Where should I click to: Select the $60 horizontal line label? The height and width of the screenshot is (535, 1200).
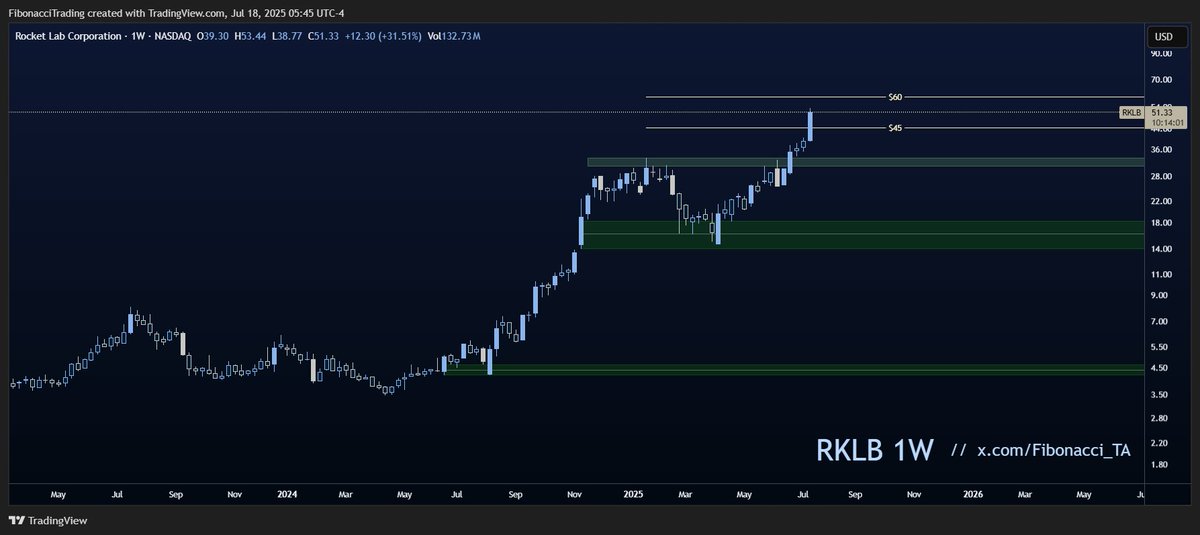point(895,97)
